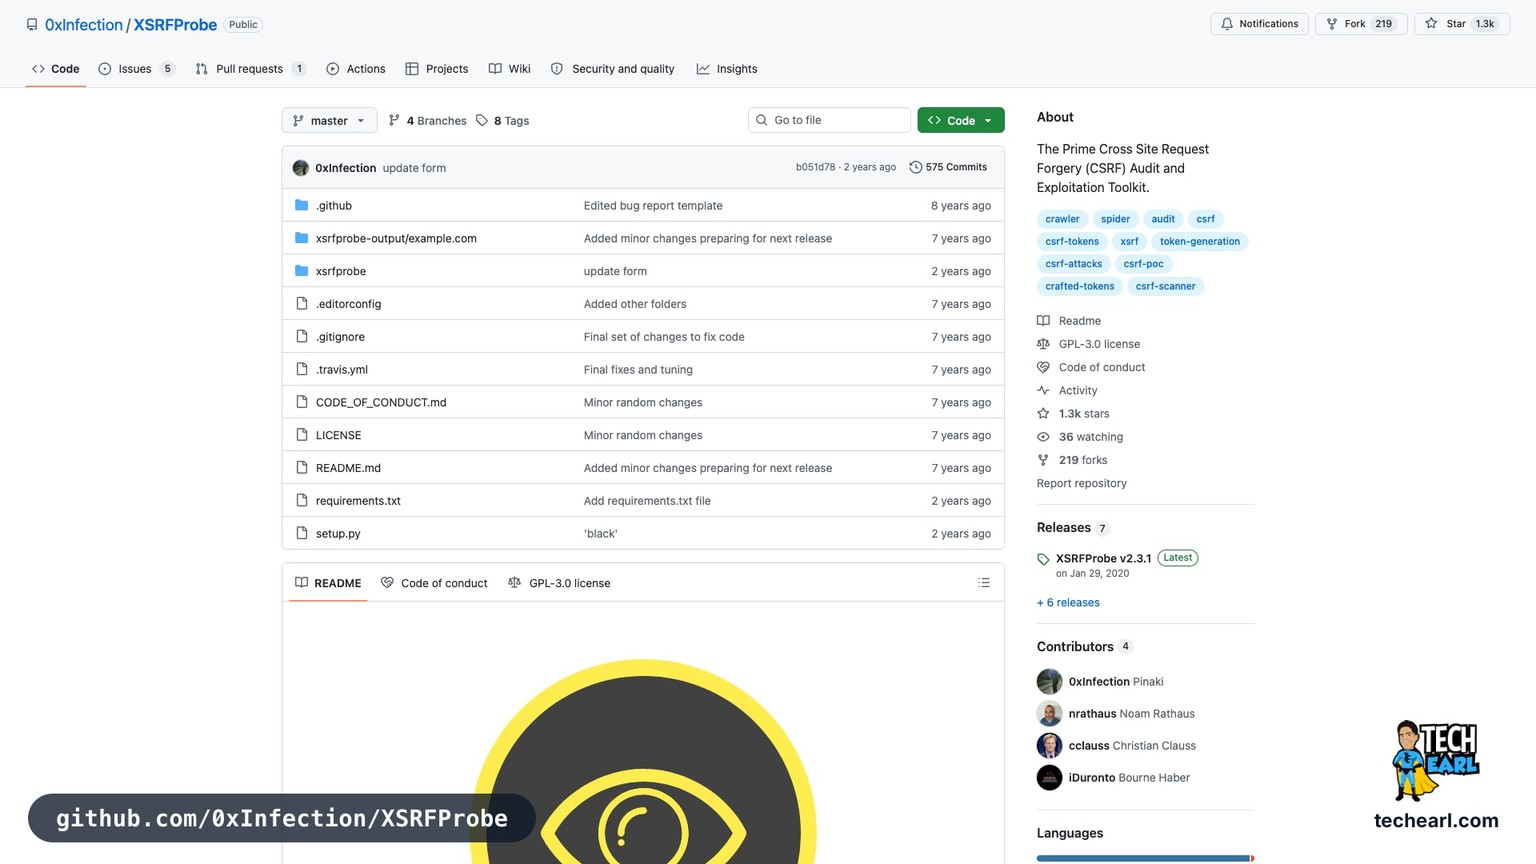1536x864 pixels.
Task: View the Insights tab
Action: coord(727,69)
